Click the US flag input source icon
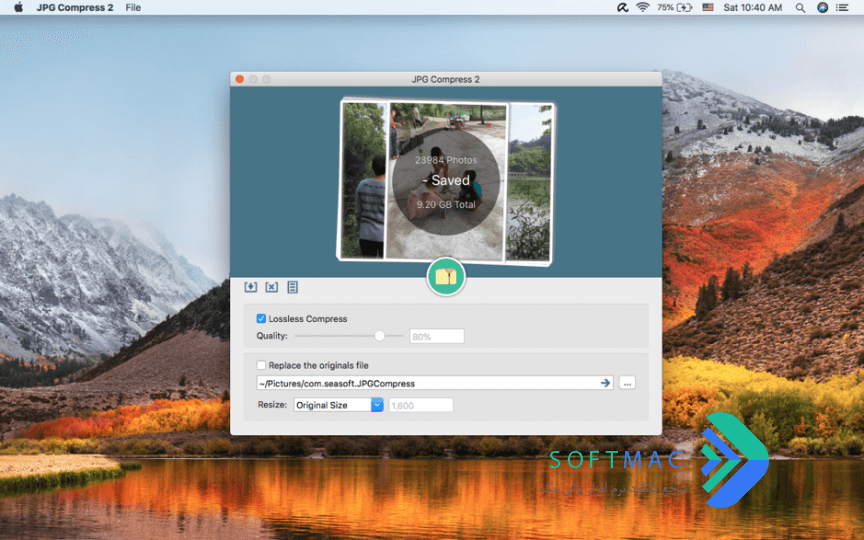 (708, 8)
